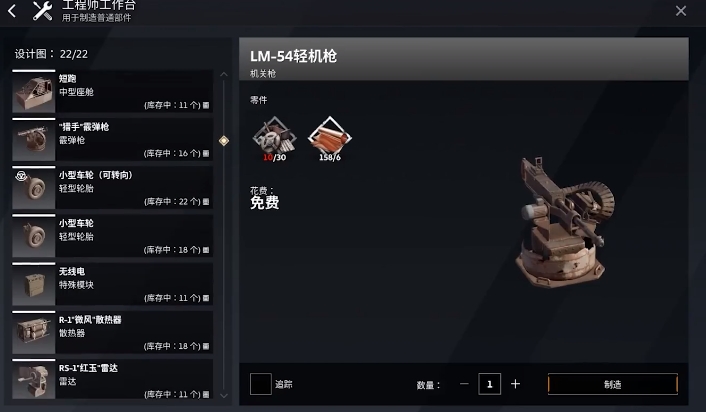Choose the 小型车轮 (可转向) steerable wheel item
The width and height of the screenshot is (706, 412).
113,188
